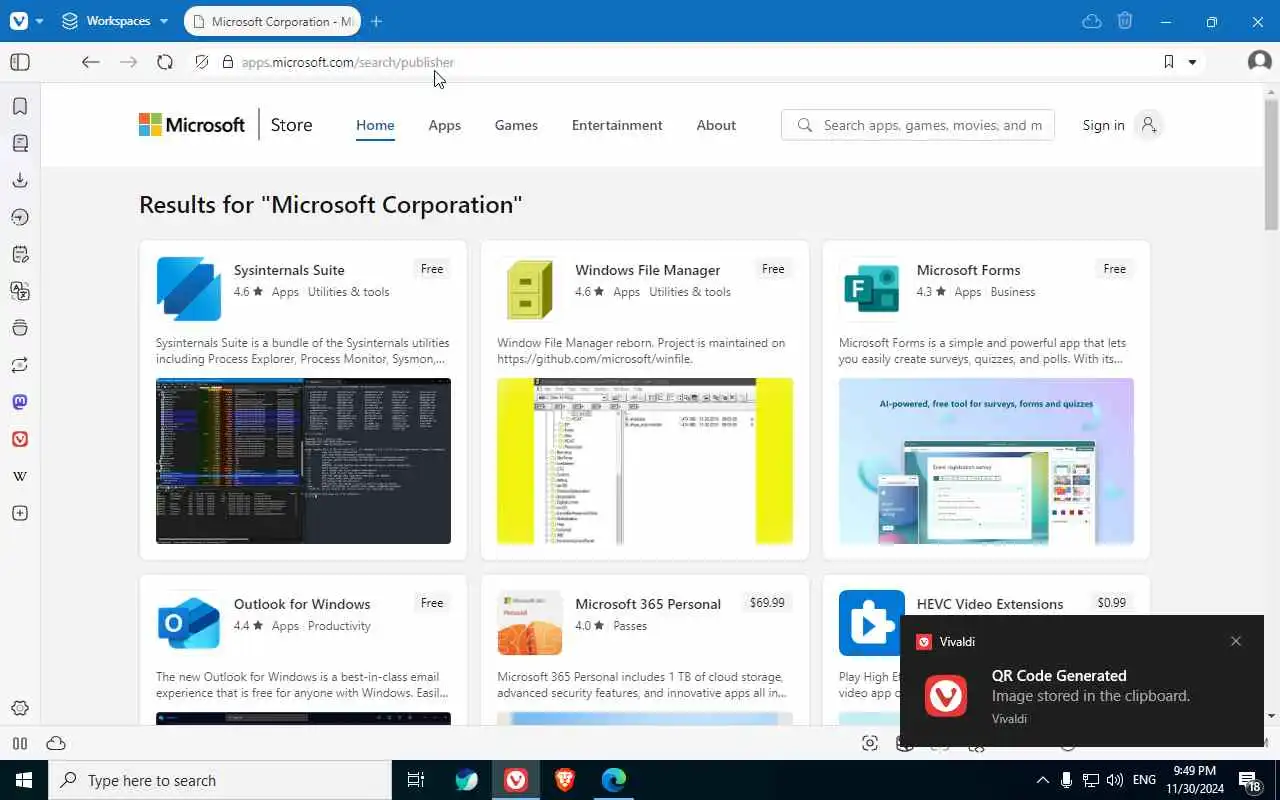1280x800 pixels.
Task: Click the Store link in header
Action: click(291, 125)
